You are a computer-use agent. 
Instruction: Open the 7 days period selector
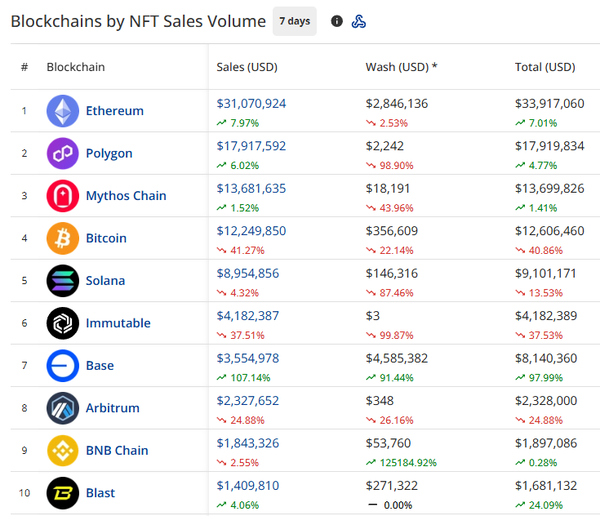[x=294, y=21]
